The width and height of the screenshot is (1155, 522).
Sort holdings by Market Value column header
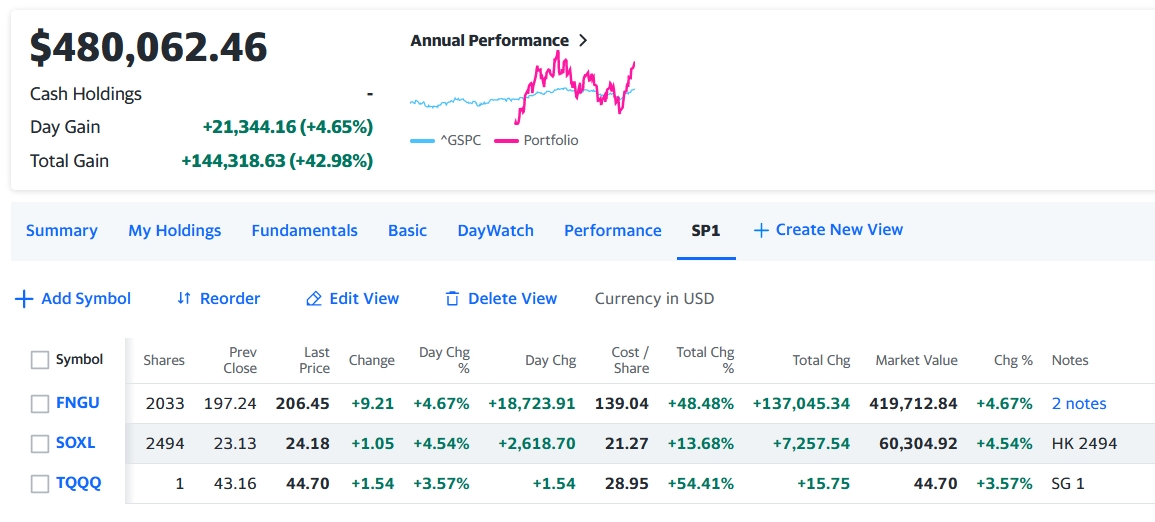[916, 360]
